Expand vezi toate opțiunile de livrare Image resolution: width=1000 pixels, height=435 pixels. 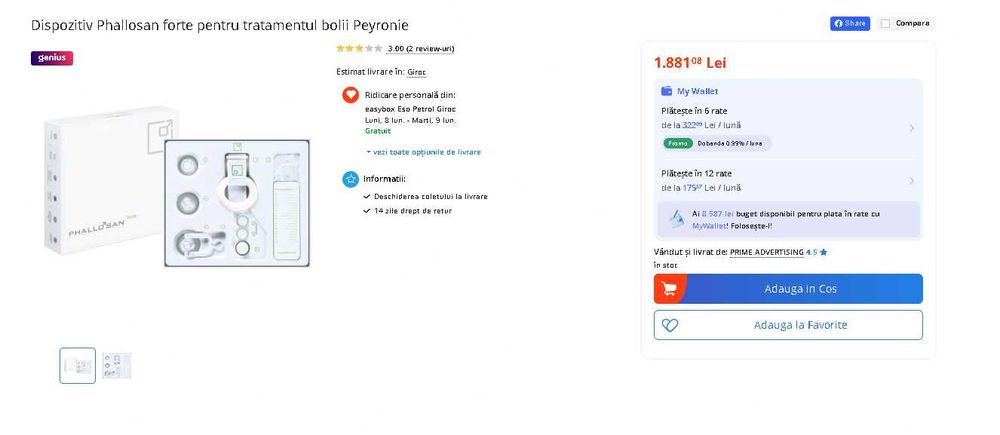tap(423, 152)
